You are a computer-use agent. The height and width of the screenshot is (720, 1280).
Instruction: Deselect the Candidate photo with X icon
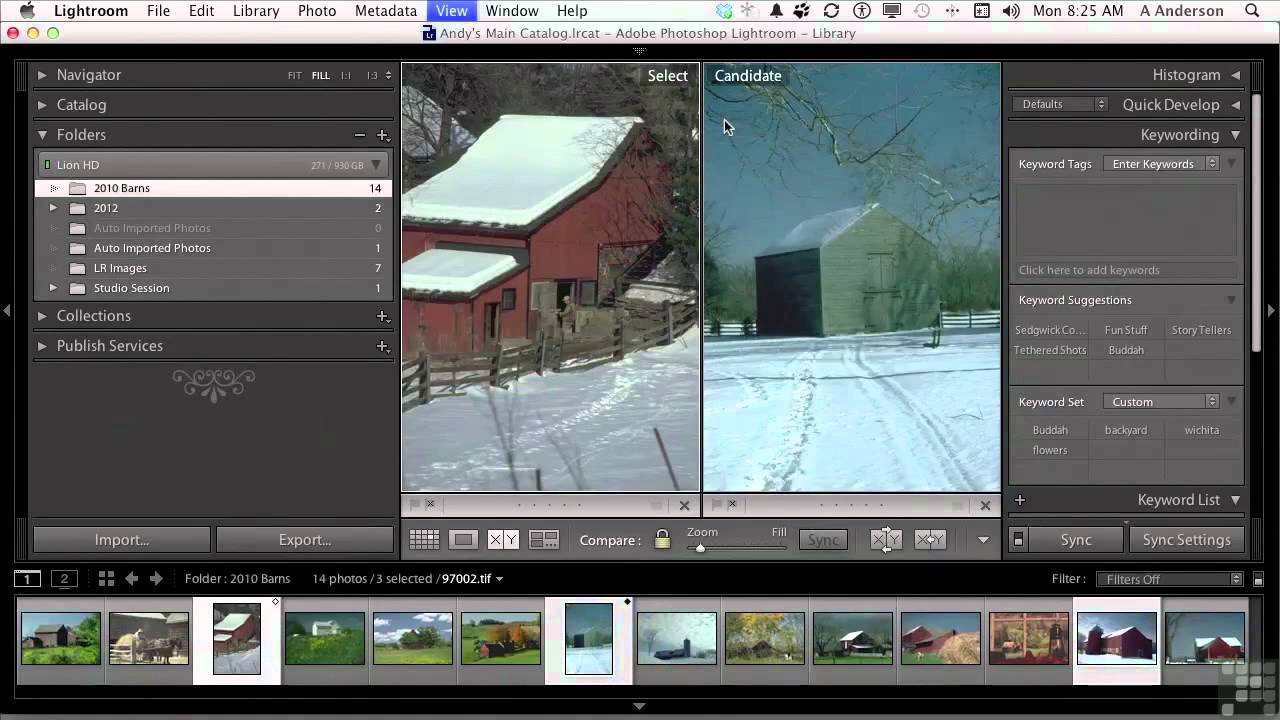[x=985, y=506]
